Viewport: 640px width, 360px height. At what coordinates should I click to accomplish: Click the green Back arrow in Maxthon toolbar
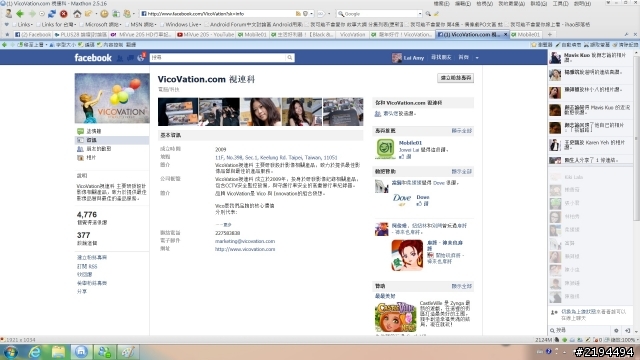click(20, 14)
